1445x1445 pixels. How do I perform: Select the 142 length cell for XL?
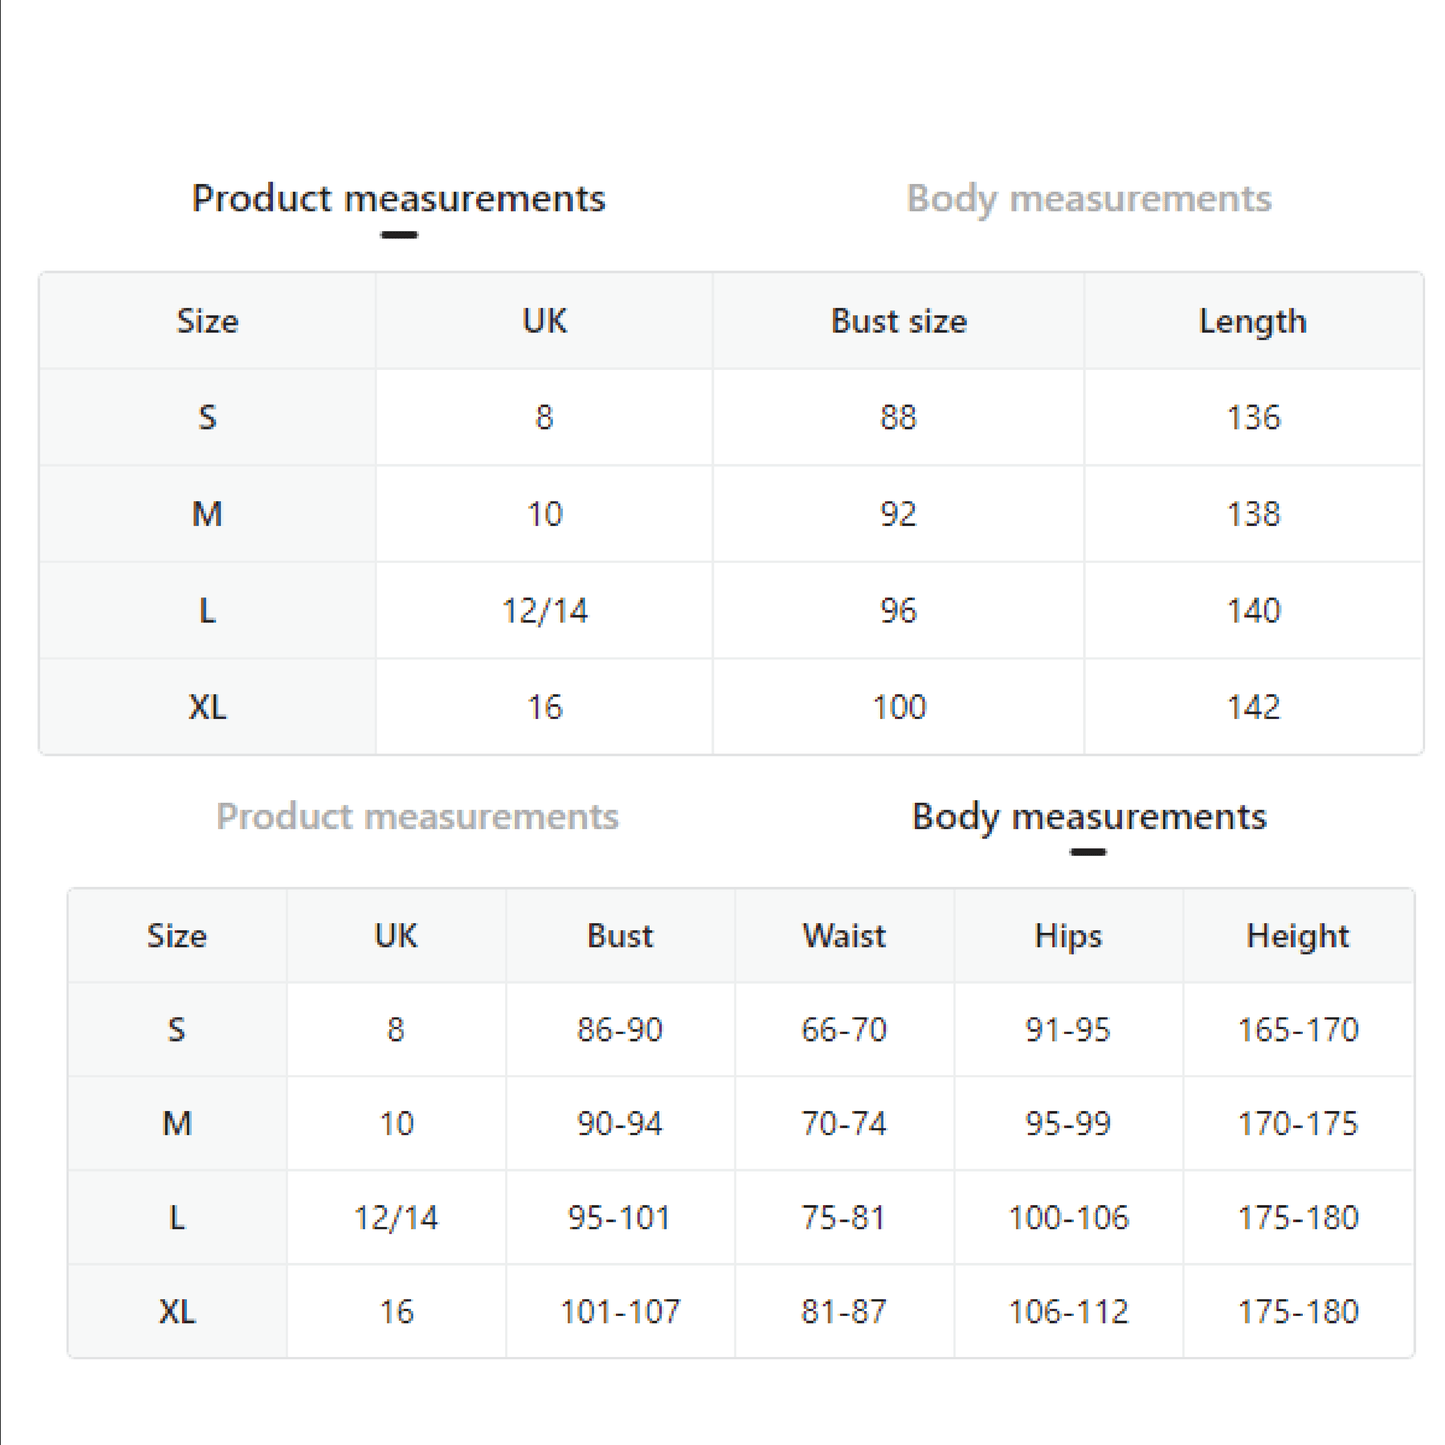click(1253, 707)
